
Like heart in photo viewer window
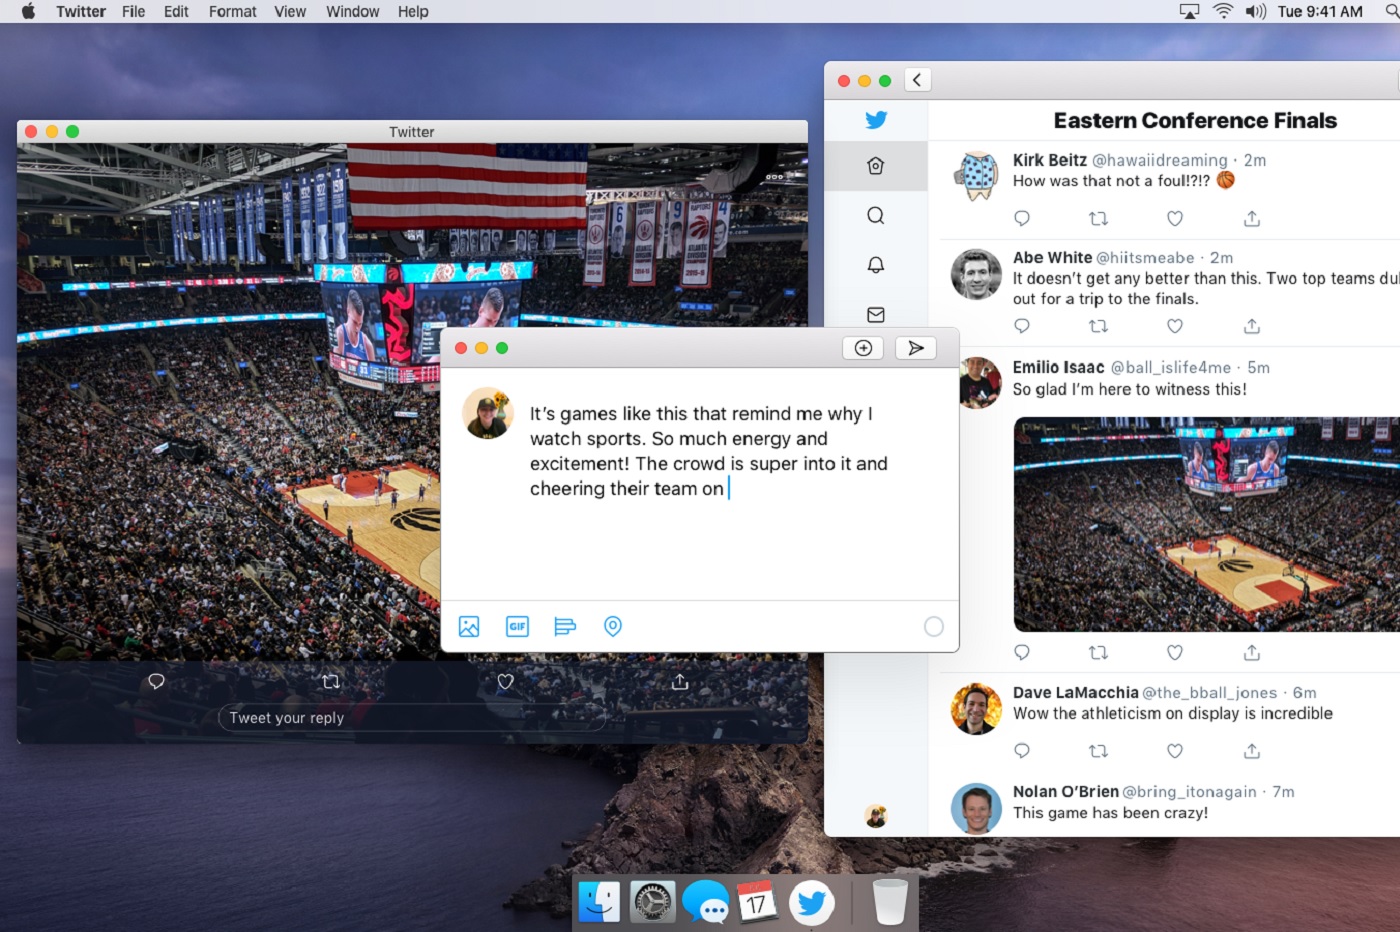(505, 681)
